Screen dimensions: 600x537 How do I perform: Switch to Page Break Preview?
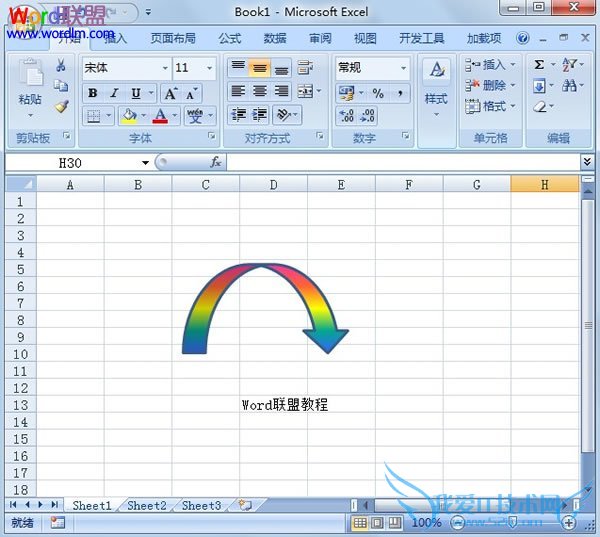click(395, 522)
